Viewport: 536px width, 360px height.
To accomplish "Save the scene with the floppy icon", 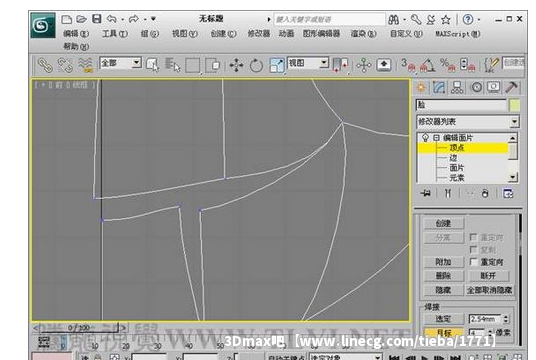I will [97, 19].
